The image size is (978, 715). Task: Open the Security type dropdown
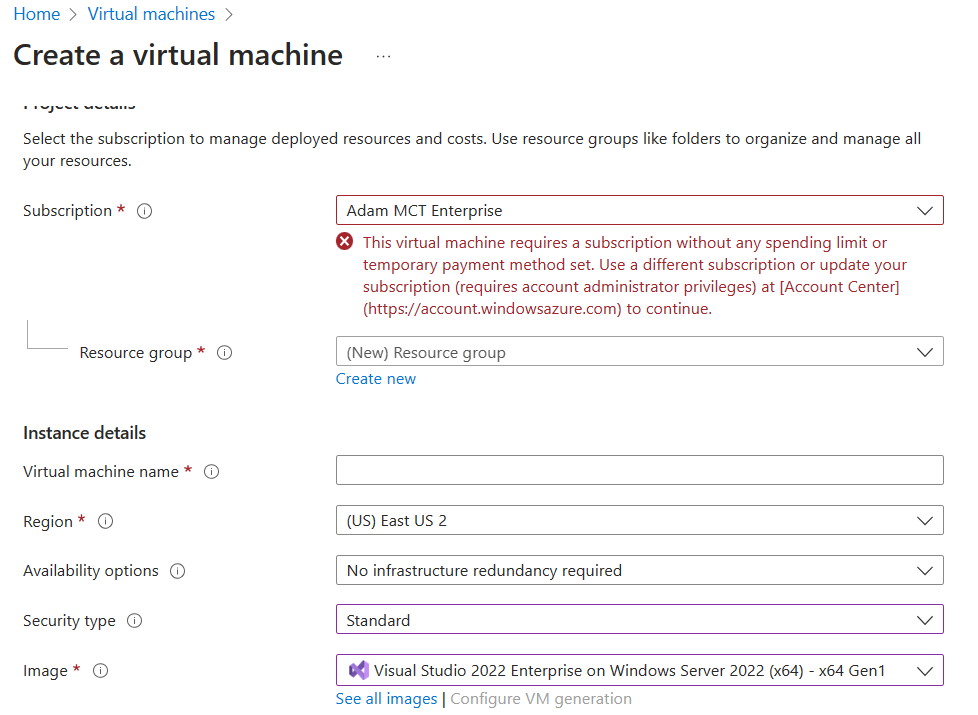point(639,620)
